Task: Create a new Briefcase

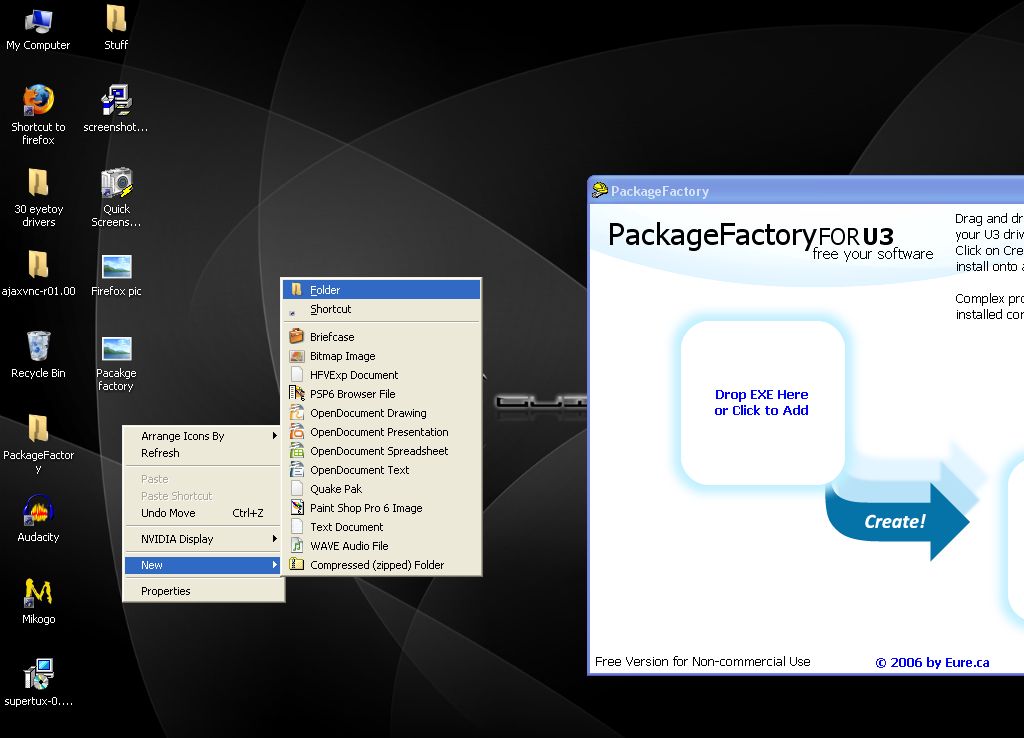Action: (382, 337)
